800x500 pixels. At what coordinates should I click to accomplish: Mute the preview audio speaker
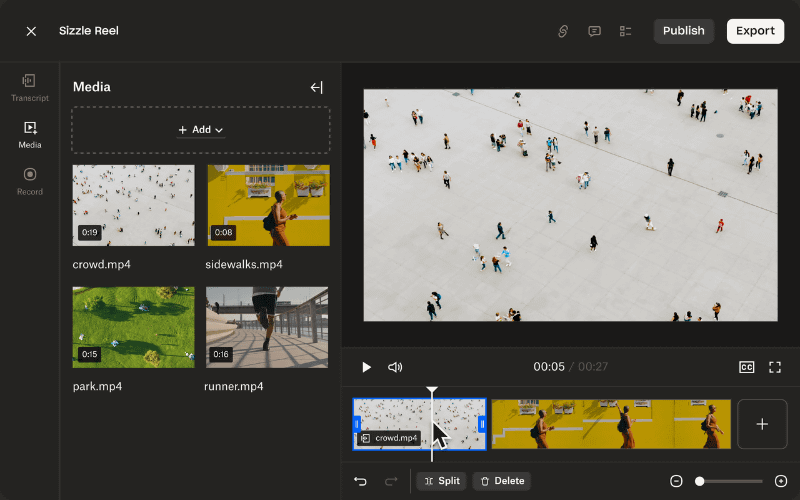pos(395,367)
